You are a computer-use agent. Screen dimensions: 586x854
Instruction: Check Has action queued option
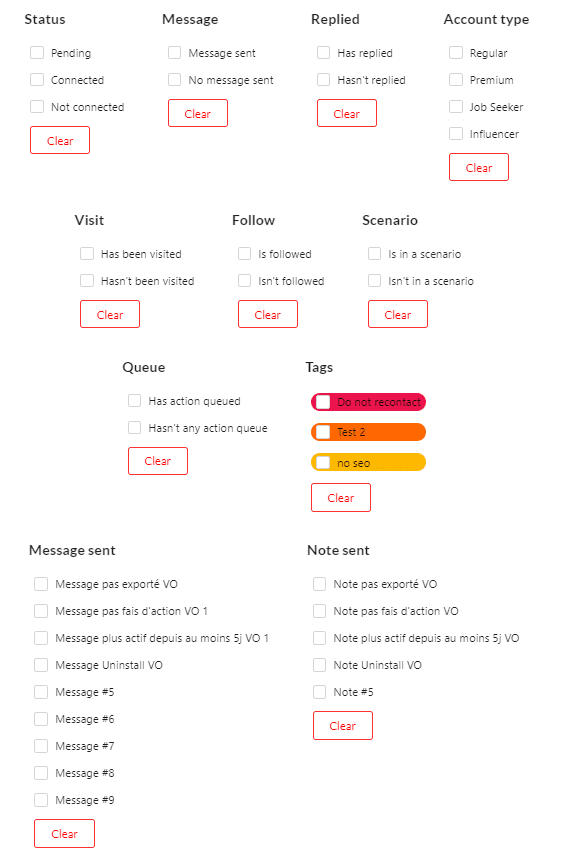[135, 401]
